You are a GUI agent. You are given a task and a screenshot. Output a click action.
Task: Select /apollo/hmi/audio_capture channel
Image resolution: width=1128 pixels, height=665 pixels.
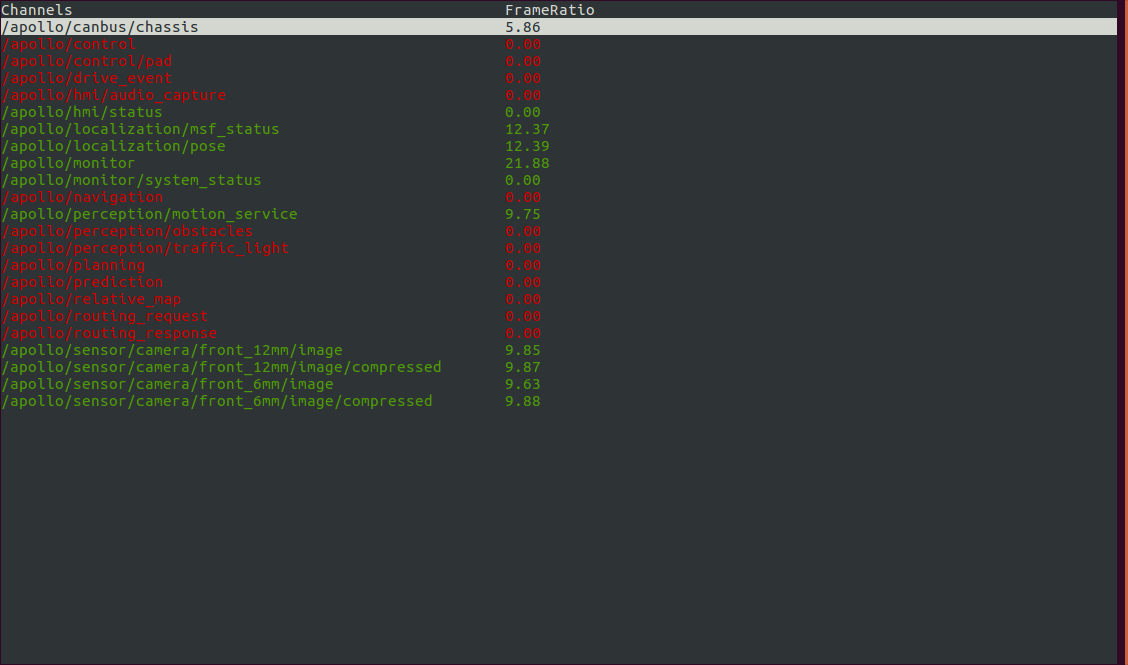tap(114, 96)
